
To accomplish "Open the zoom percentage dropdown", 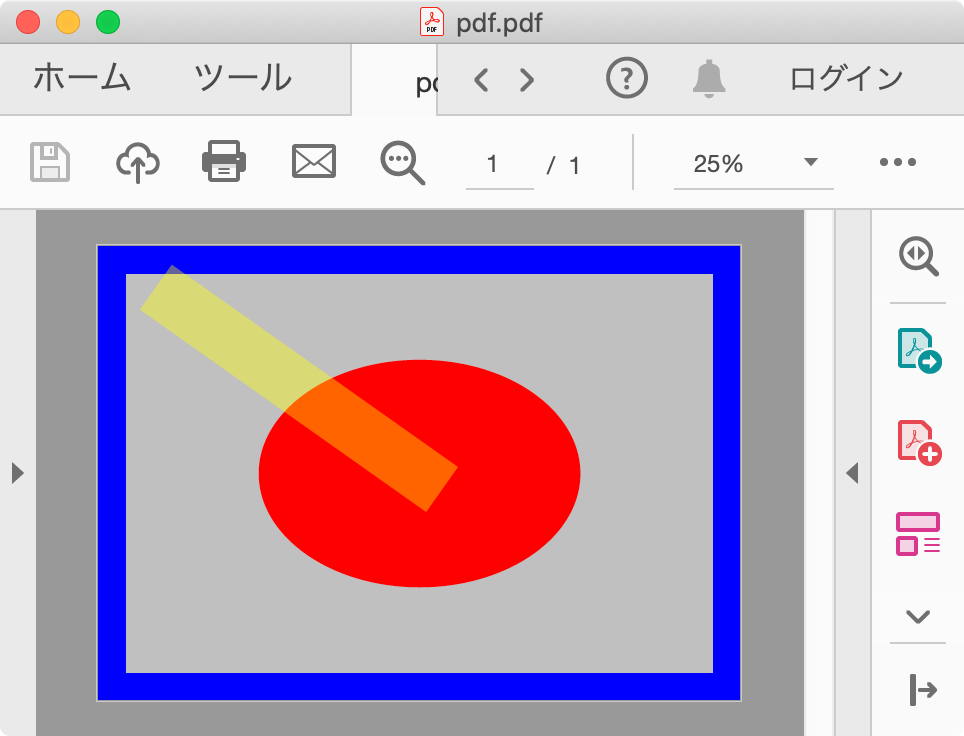I will pos(811,161).
